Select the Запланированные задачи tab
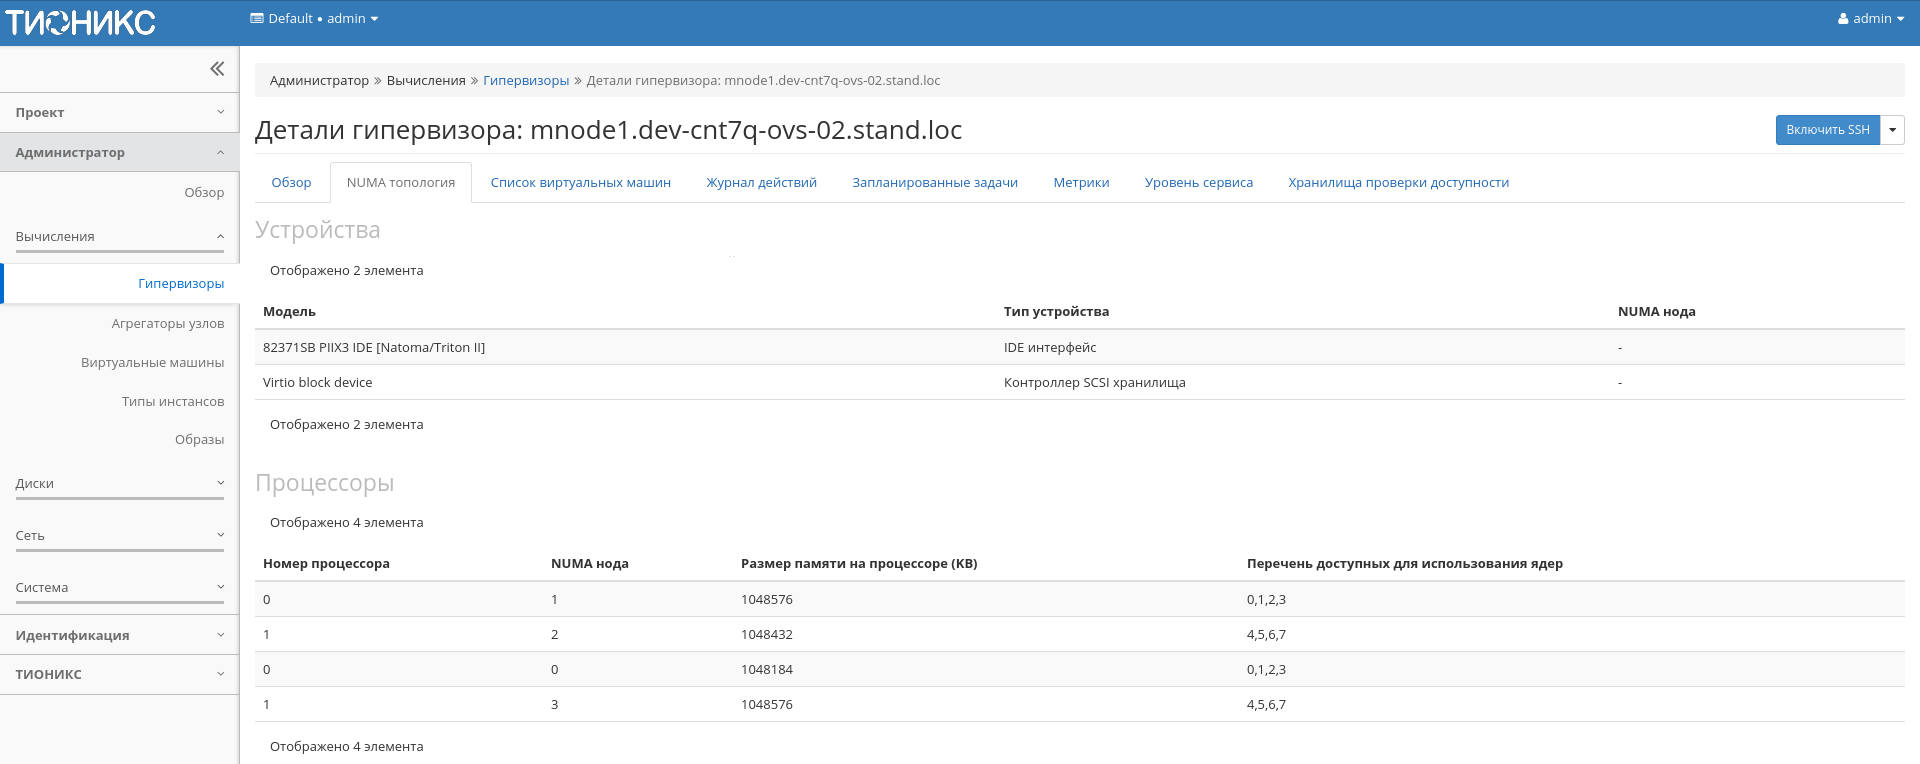Screen dimensions: 1920x764 934,183
